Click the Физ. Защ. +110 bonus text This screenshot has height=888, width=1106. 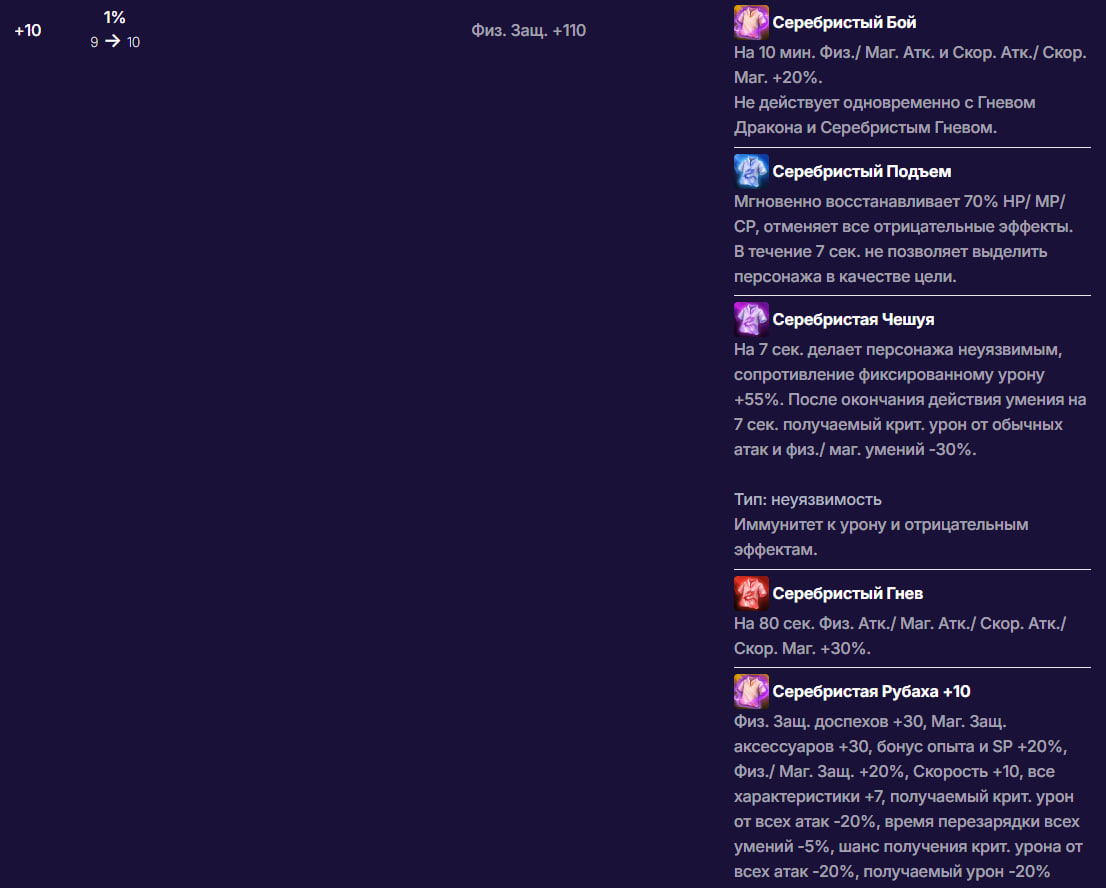(x=528, y=30)
